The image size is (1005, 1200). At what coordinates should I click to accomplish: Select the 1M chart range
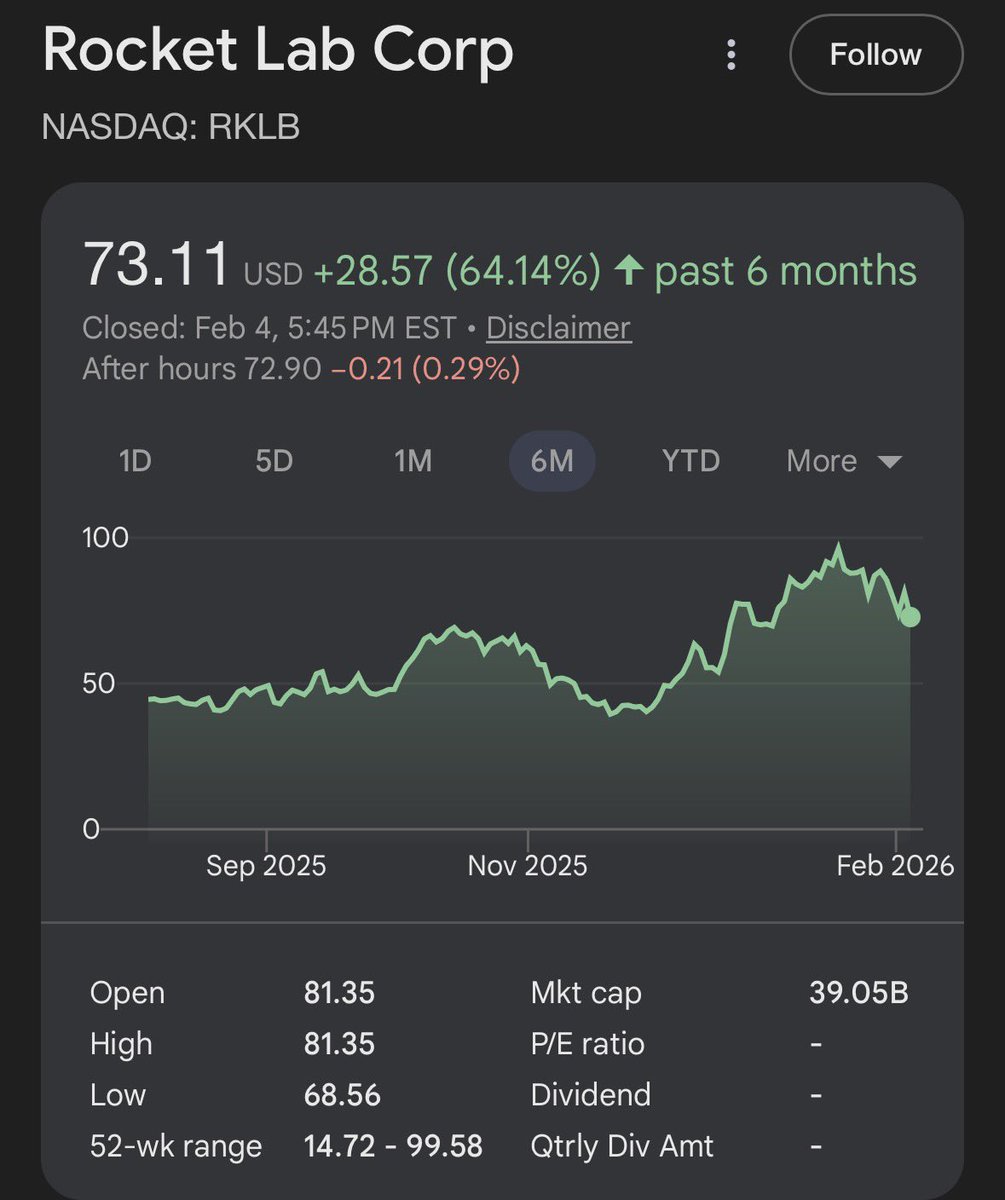pos(412,461)
